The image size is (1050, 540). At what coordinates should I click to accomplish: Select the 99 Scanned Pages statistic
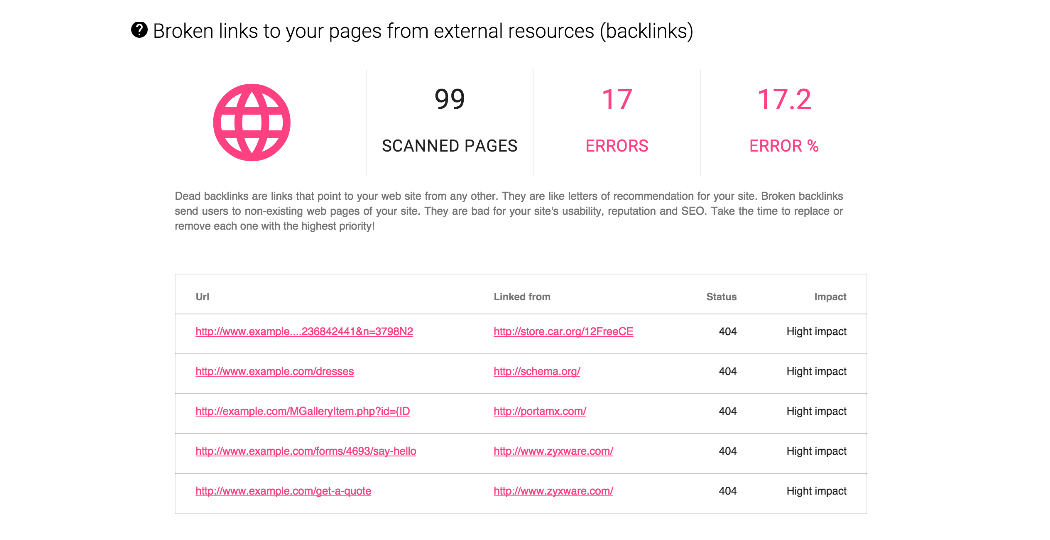(x=449, y=122)
